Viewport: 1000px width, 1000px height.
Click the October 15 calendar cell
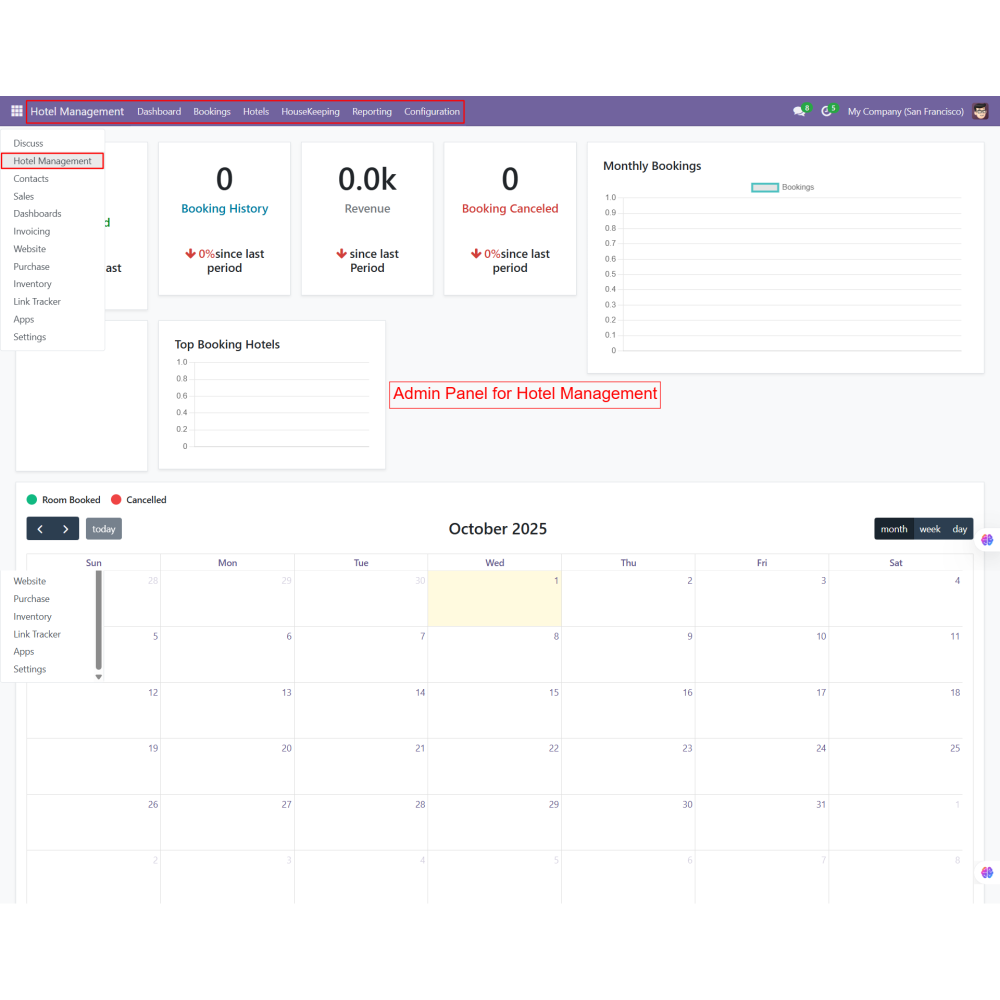point(494,710)
